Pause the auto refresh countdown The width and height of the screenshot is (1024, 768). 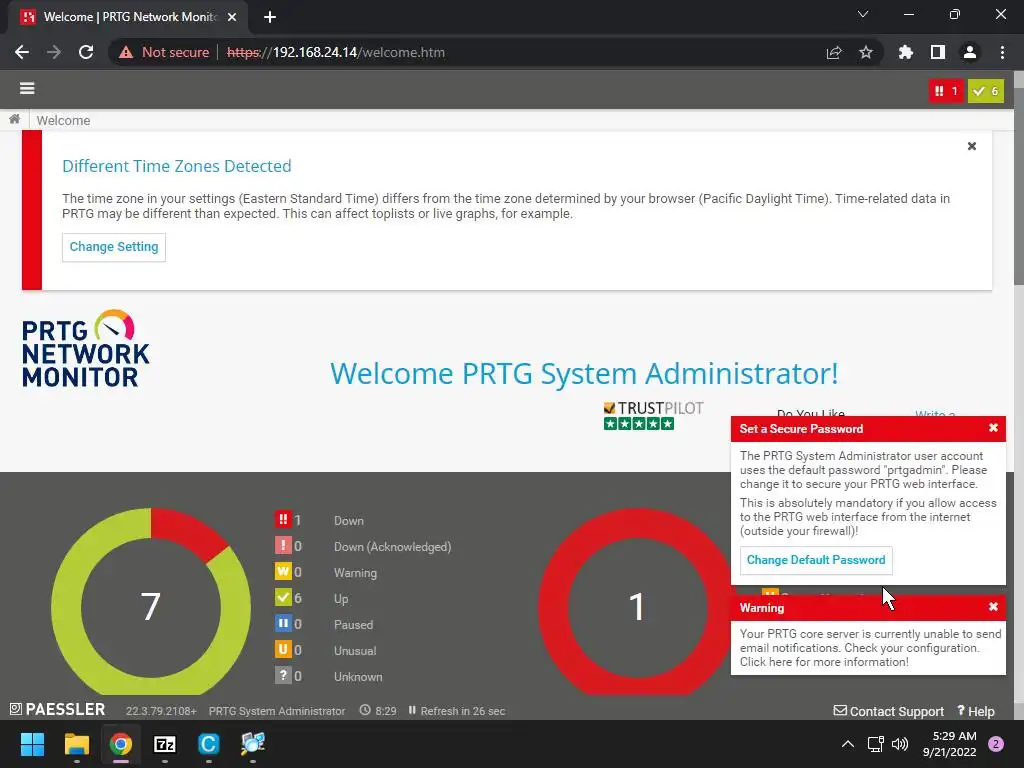pos(412,711)
